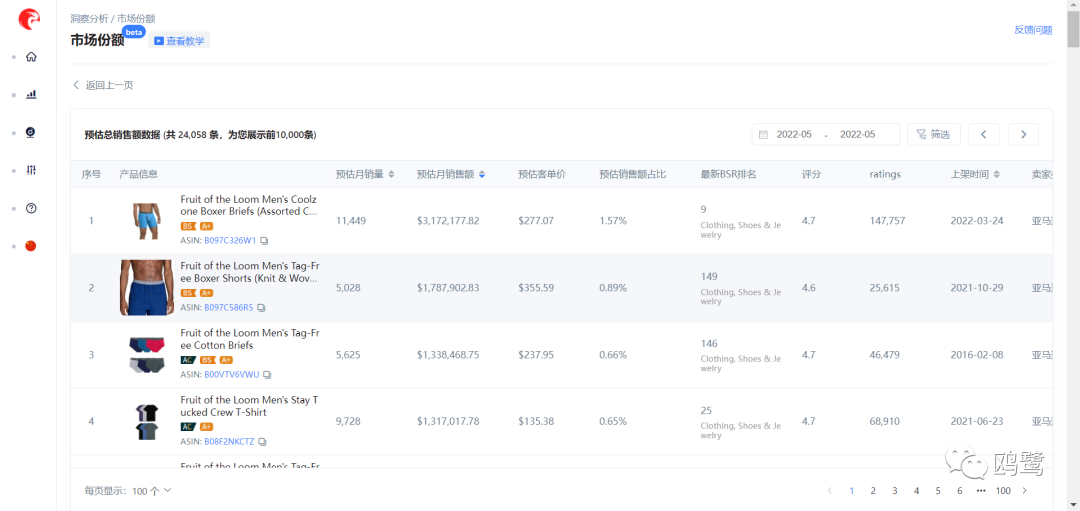This screenshot has width=1080, height=511.
Task: Go to page 100
Action: point(1003,491)
